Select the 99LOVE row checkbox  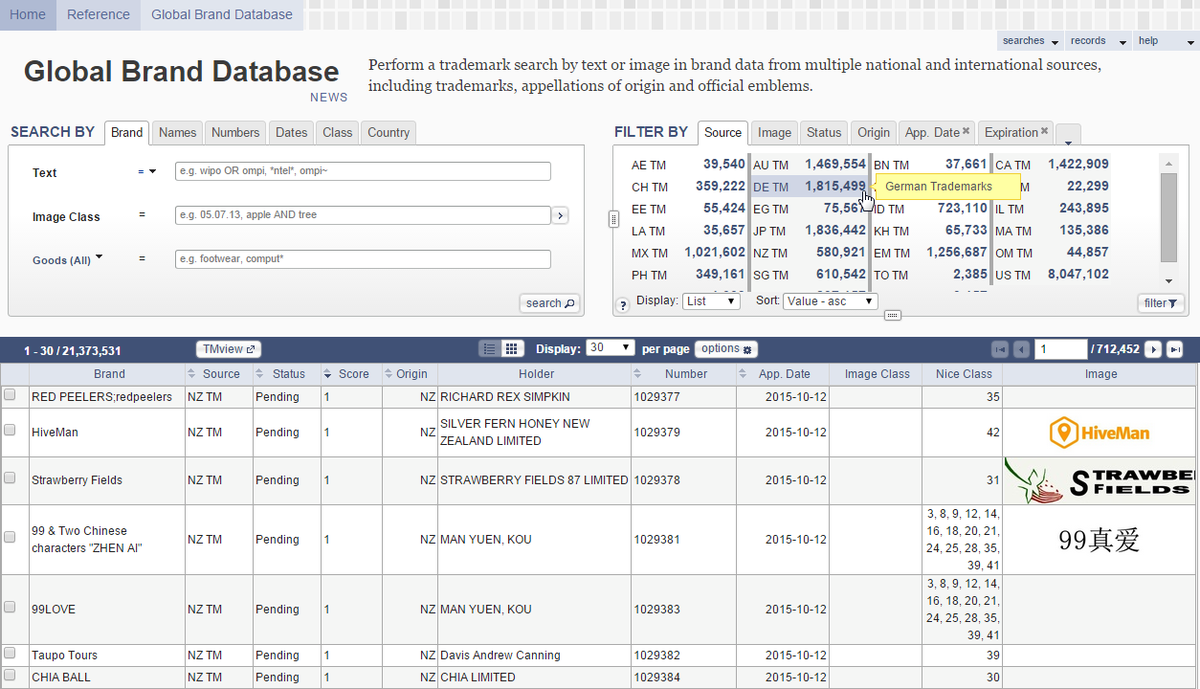[x=10, y=608]
